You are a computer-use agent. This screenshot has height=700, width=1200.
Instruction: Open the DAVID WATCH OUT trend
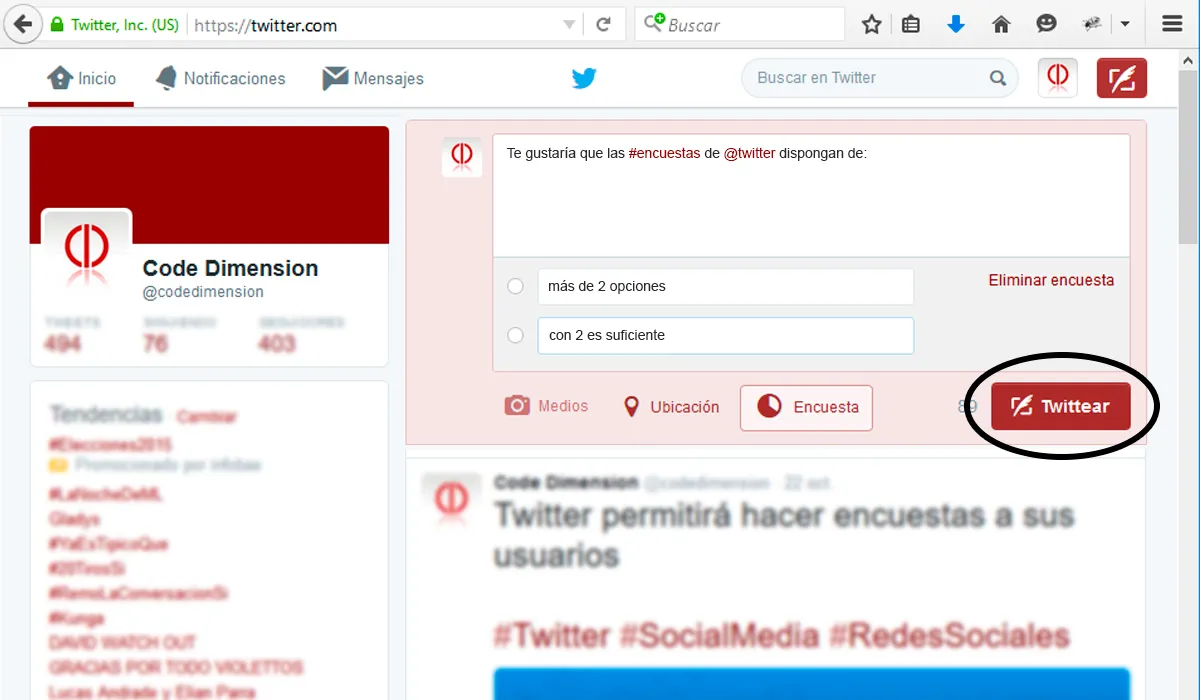[x=122, y=642]
